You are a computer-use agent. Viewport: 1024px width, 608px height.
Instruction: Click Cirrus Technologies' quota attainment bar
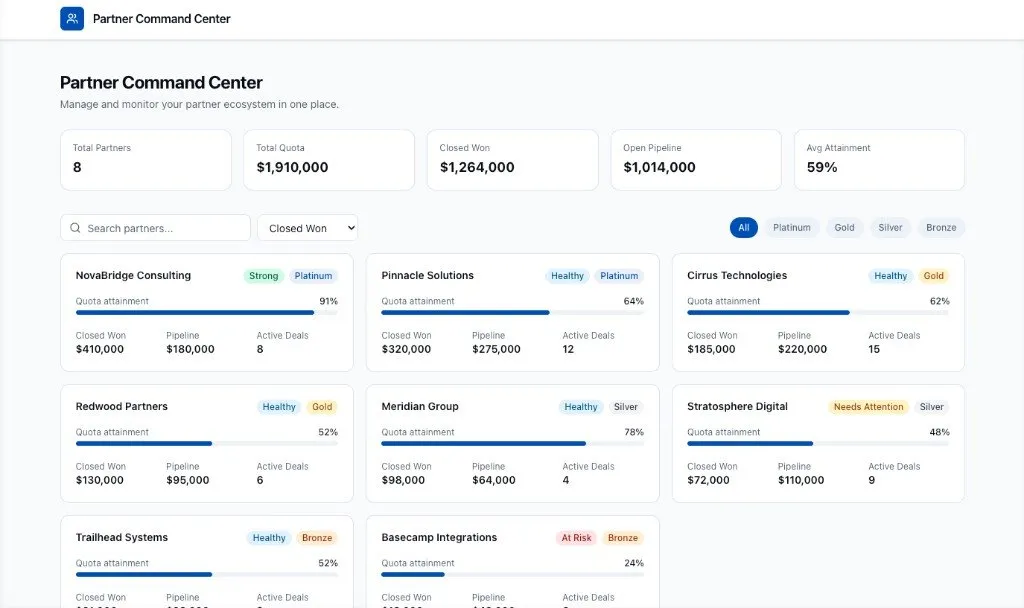(818, 313)
